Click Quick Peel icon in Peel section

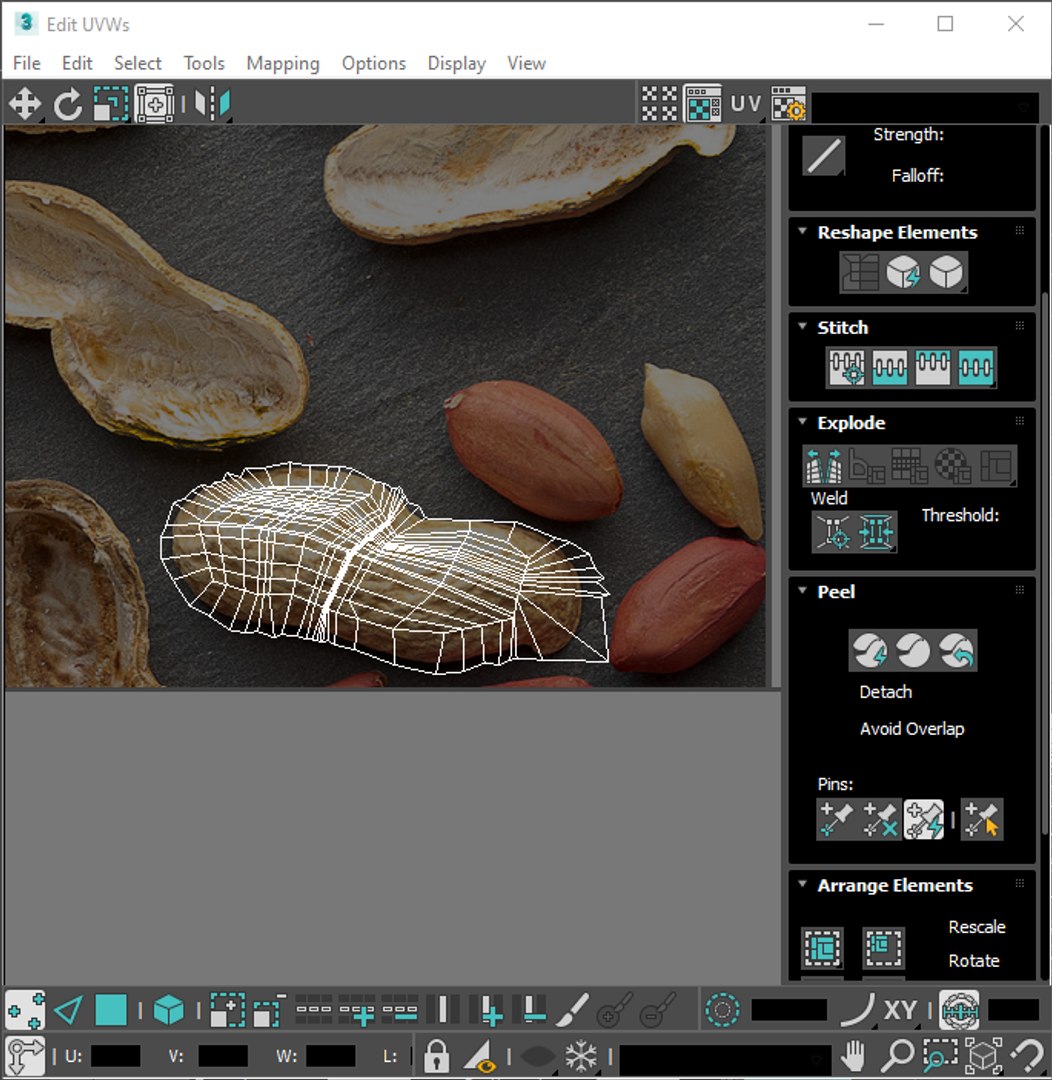click(x=869, y=651)
